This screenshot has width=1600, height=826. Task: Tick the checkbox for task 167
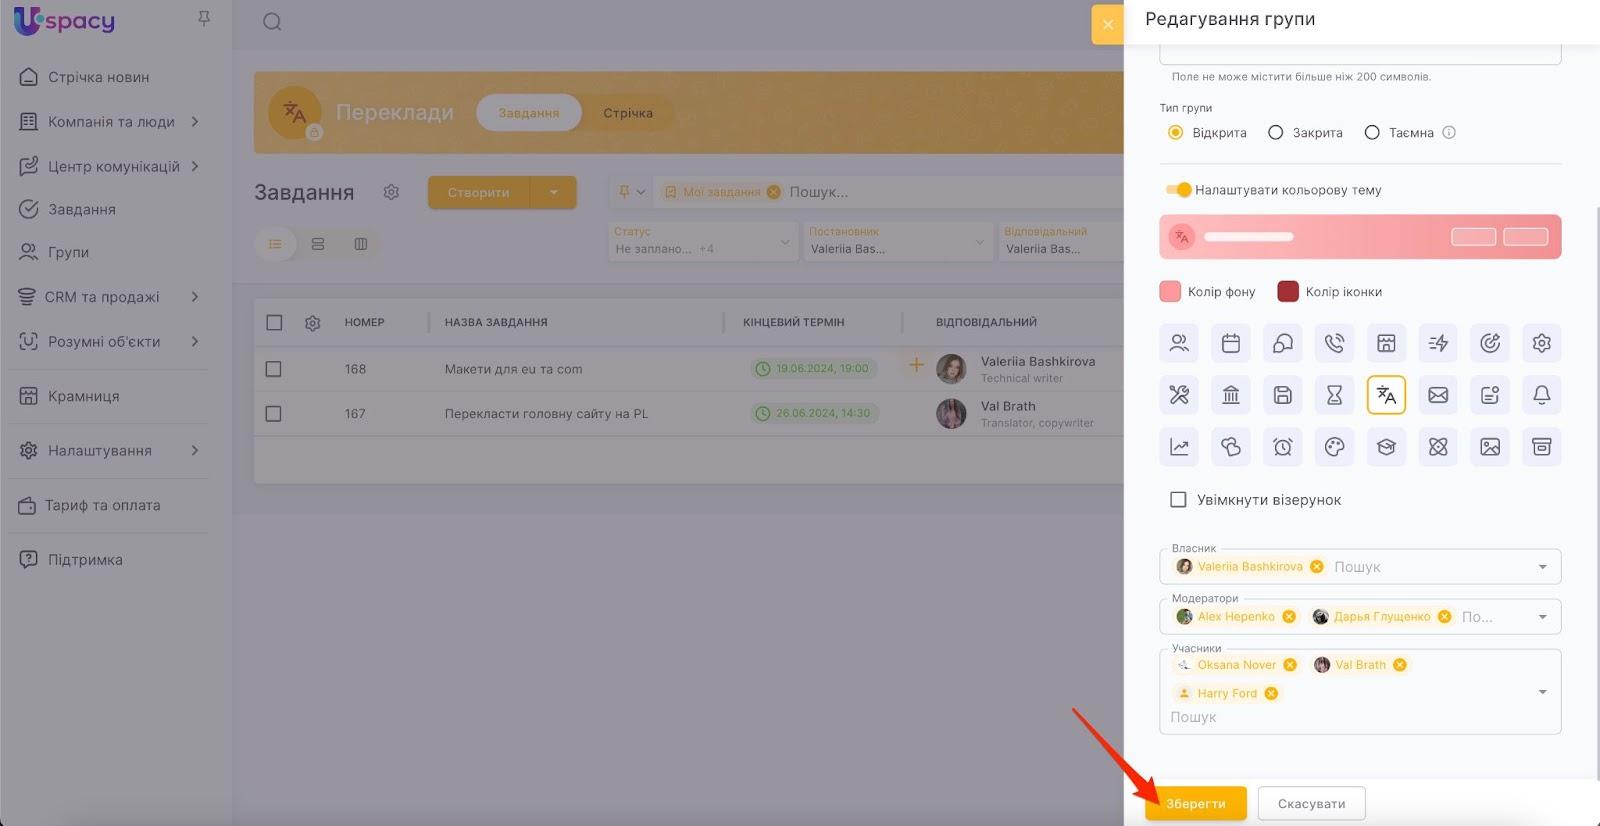pyautogui.click(x=273, y=413)
